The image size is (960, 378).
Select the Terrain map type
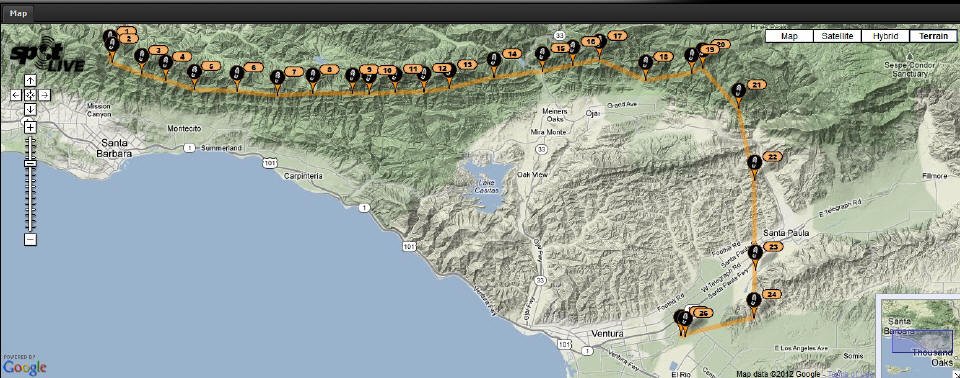pos(933,36)
